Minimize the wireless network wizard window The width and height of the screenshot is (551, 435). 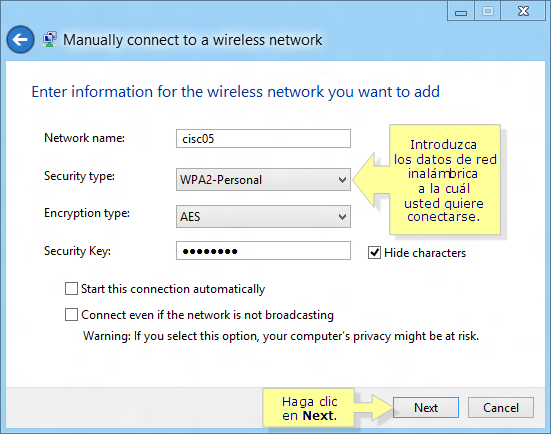[461, 11]
